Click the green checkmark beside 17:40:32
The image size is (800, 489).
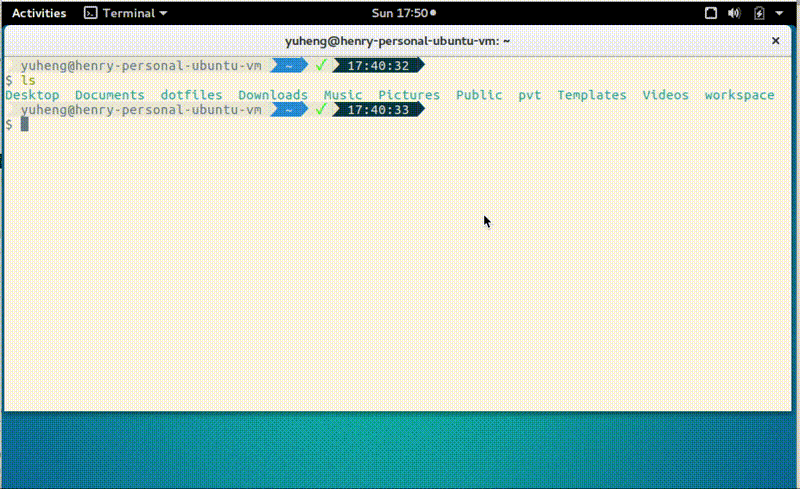[x=321, y=65]
